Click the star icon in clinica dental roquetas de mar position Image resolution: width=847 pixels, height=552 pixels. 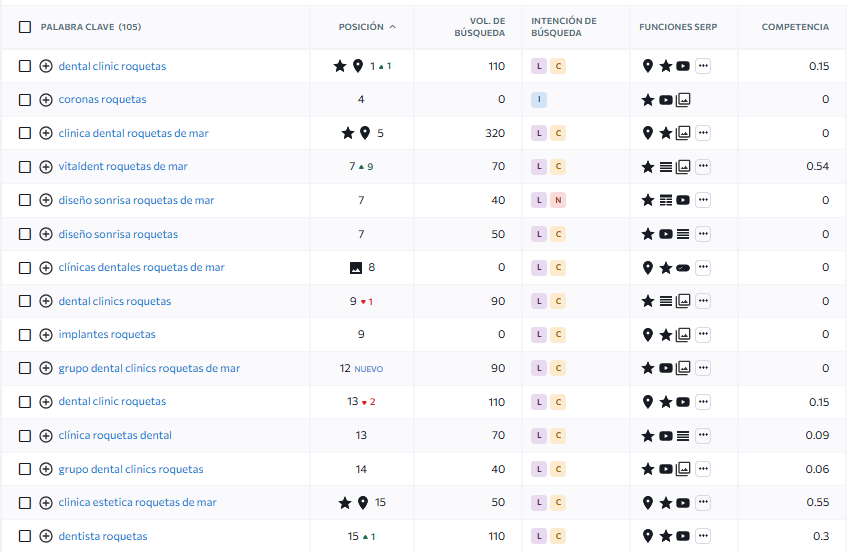348,133
